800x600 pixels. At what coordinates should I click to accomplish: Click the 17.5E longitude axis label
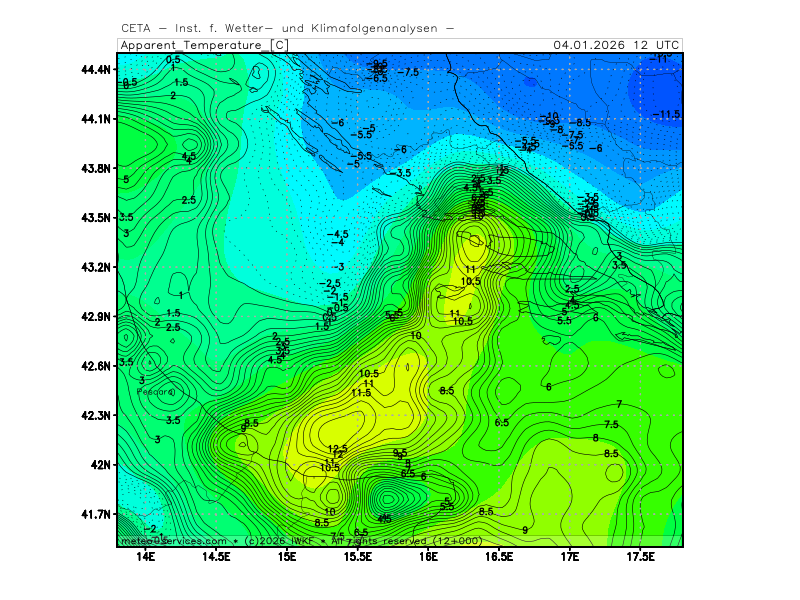click(640, 556)
